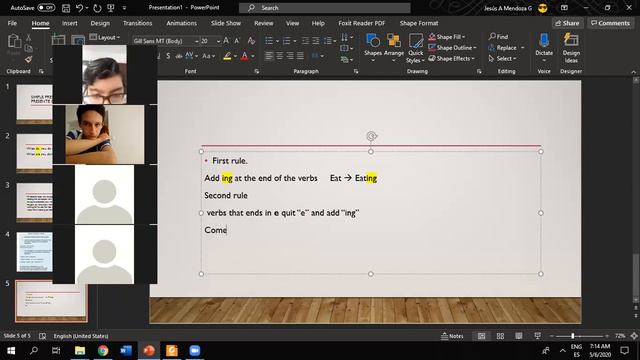Image resolution: width=640 pixels, height=360 pixels.
Task: Clear all formatting icon
Action: pyautogui.click(x=251, y=41)
